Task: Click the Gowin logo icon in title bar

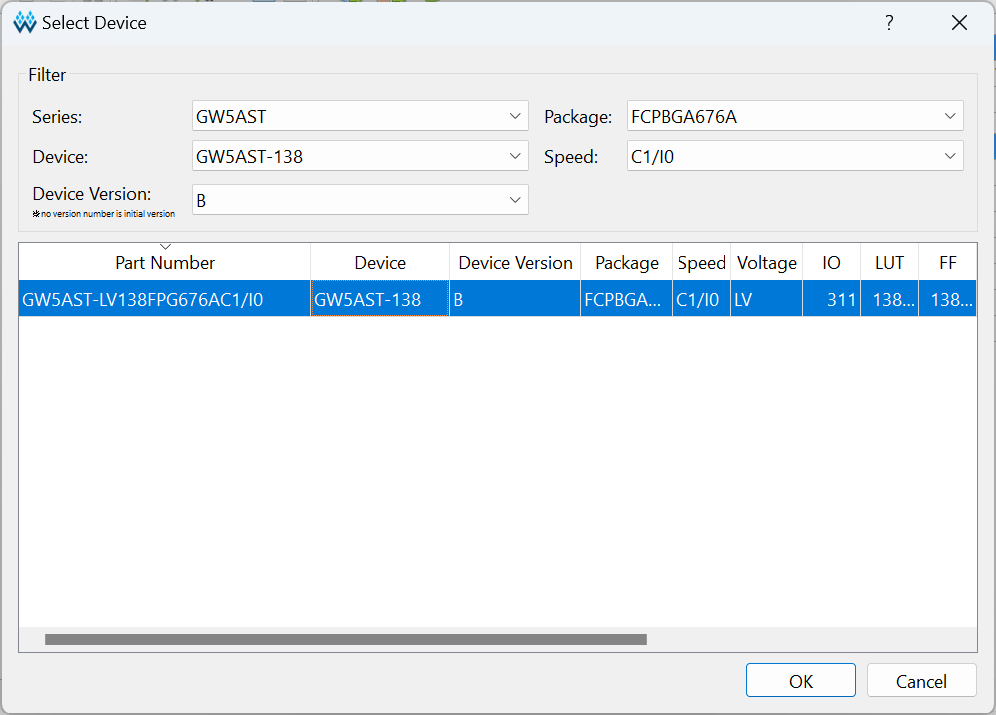Action: [x=25, y=23]
